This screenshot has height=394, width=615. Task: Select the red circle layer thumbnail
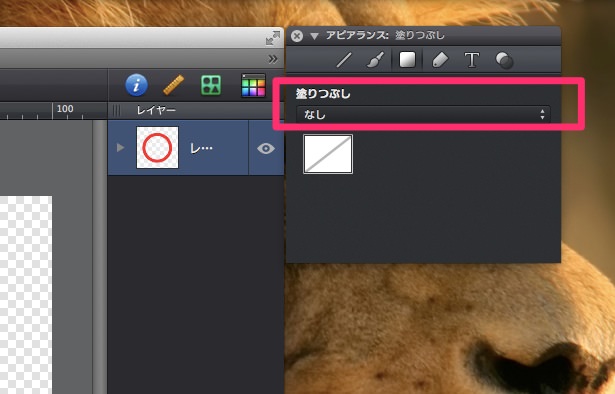coord(157,147)
